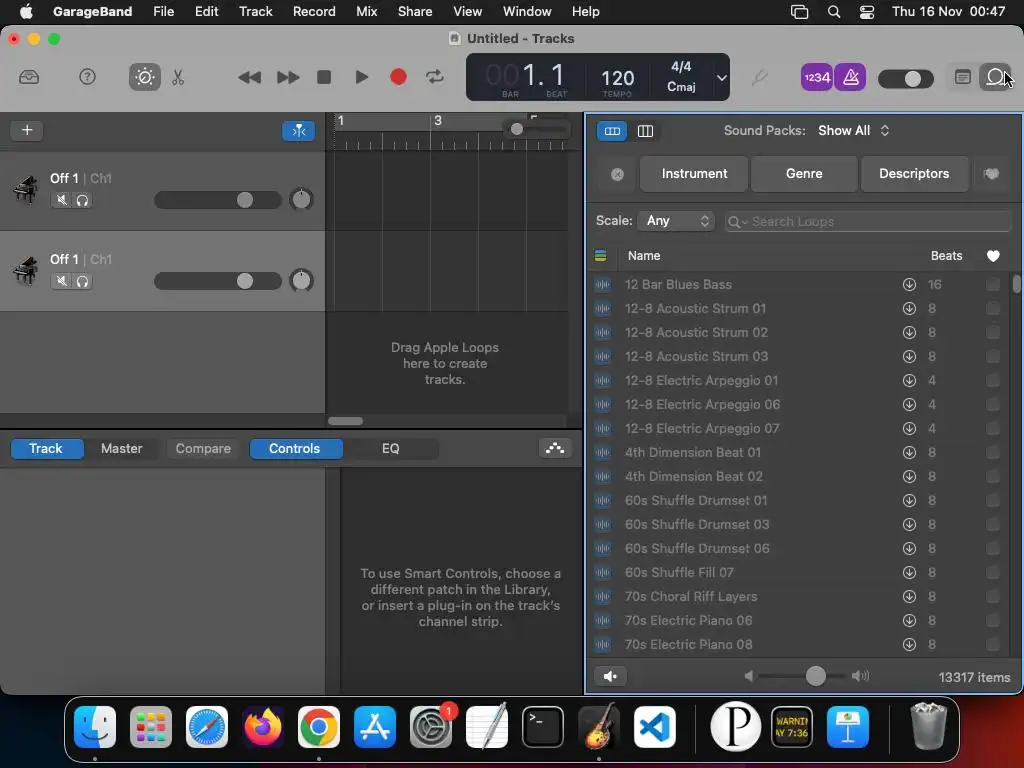Open the GarageBand Mix menu
The width and height of the screenshot is (1024, 768).
(366, 11)
